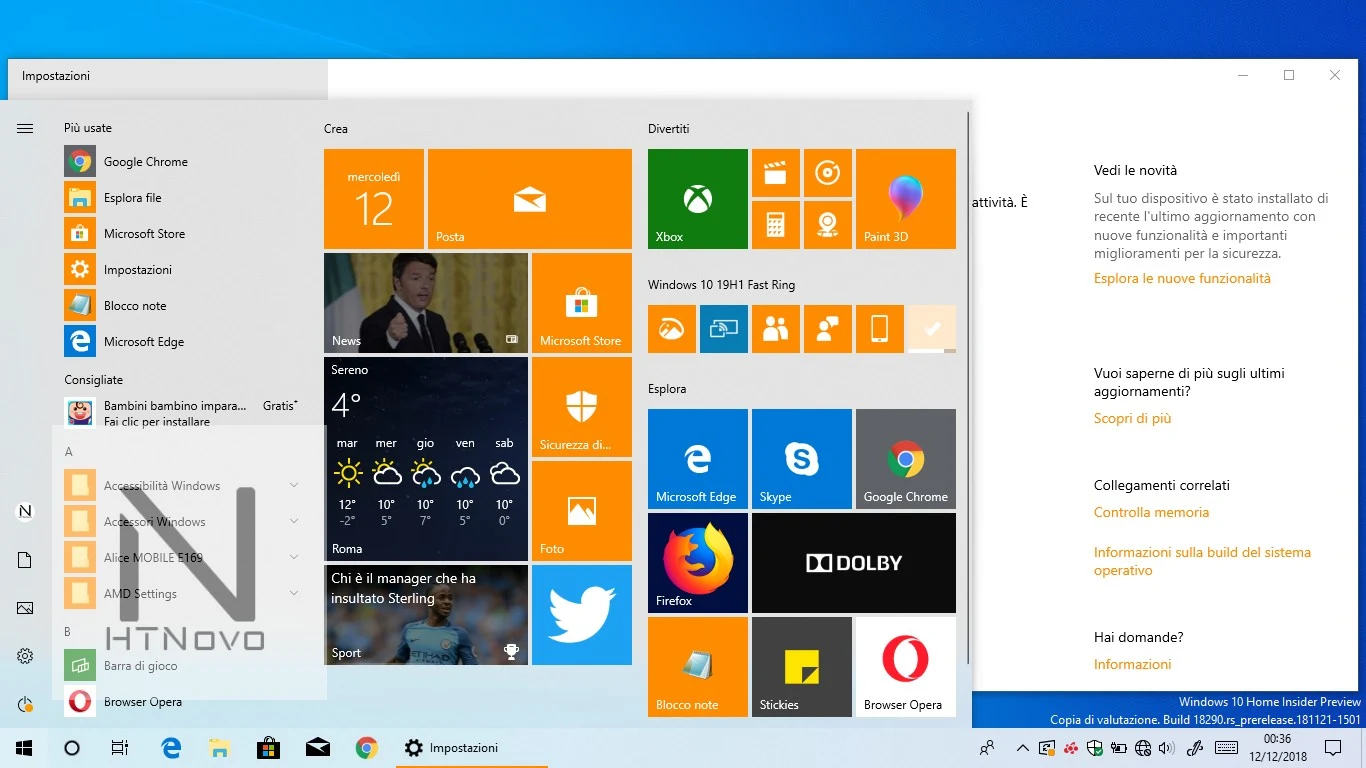Open Esplora file from Più usate list
The height and width of the screenshot is (768, 1366).
point(182,198)
